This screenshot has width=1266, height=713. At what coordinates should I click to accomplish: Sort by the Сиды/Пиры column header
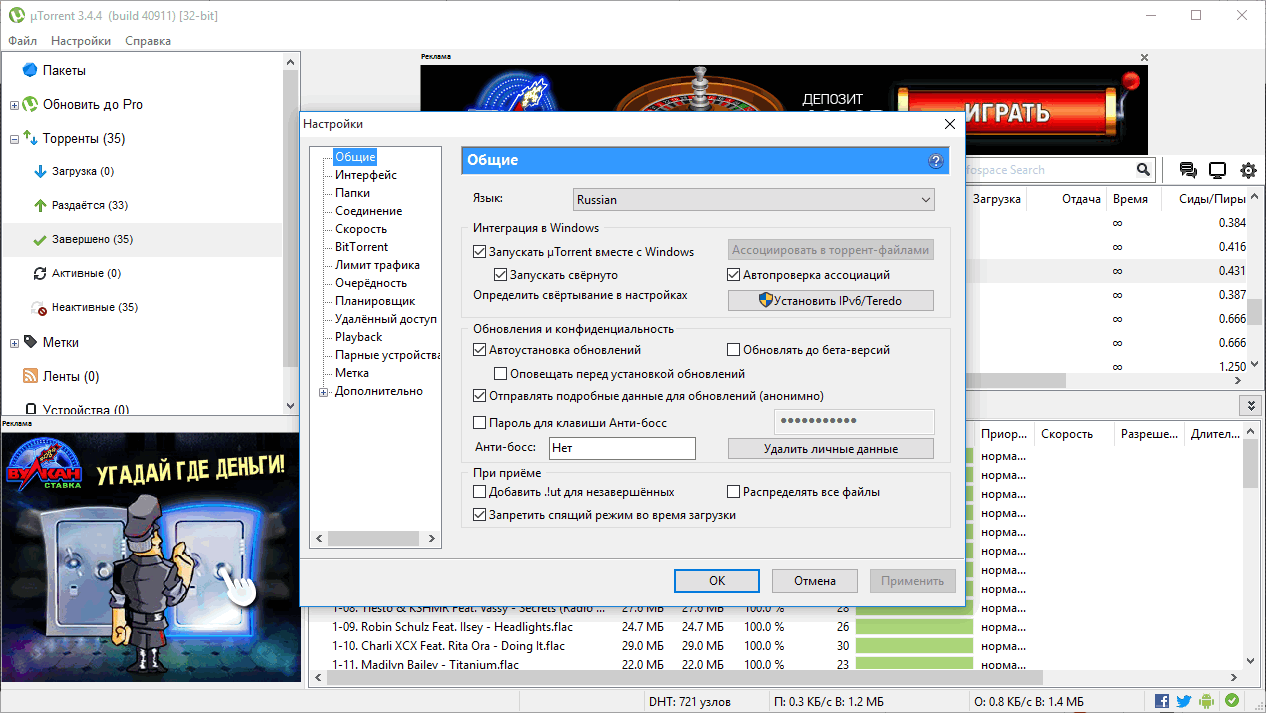click(1211, 199)
